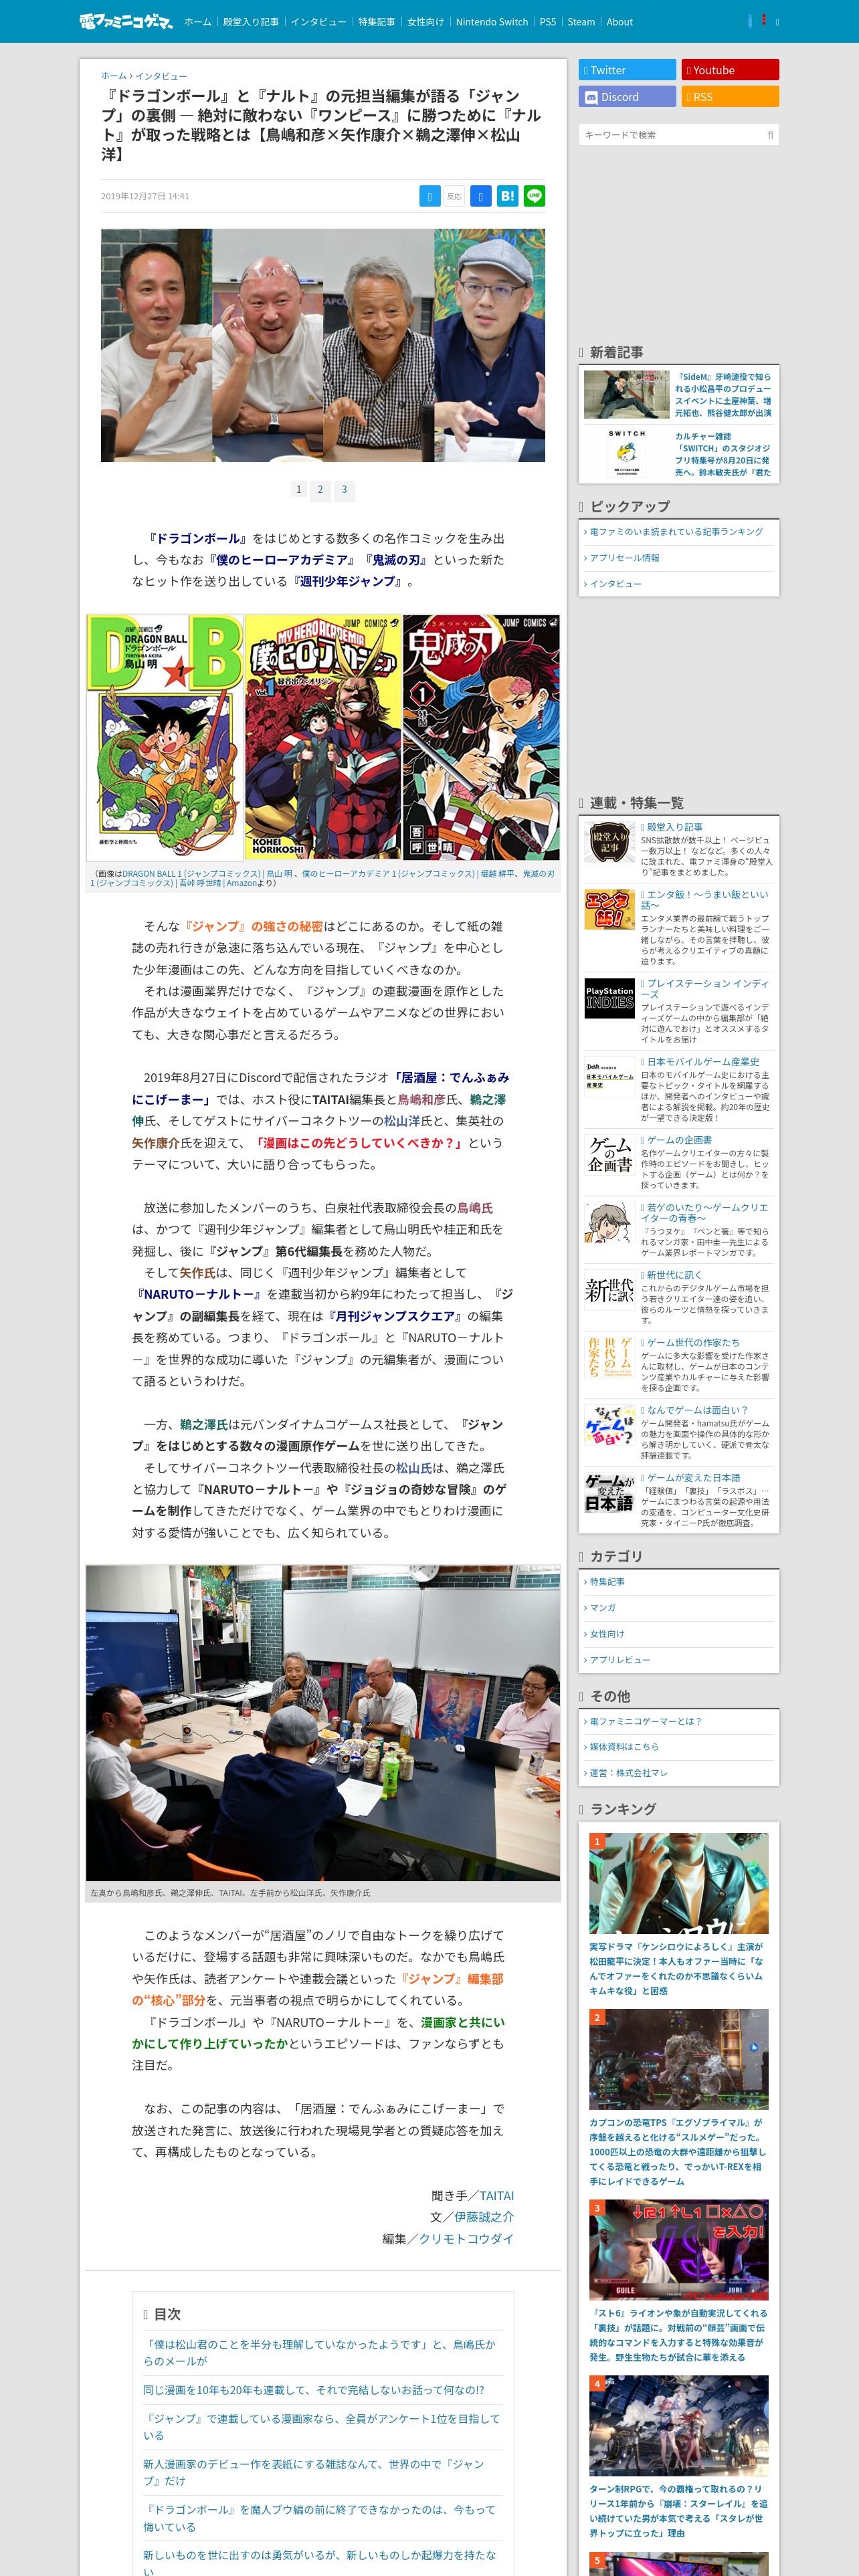Open 『SideM』牙崎漣役 new article thumbnail
This screenshot has width=859, height=2576.
tap(626, 395)
